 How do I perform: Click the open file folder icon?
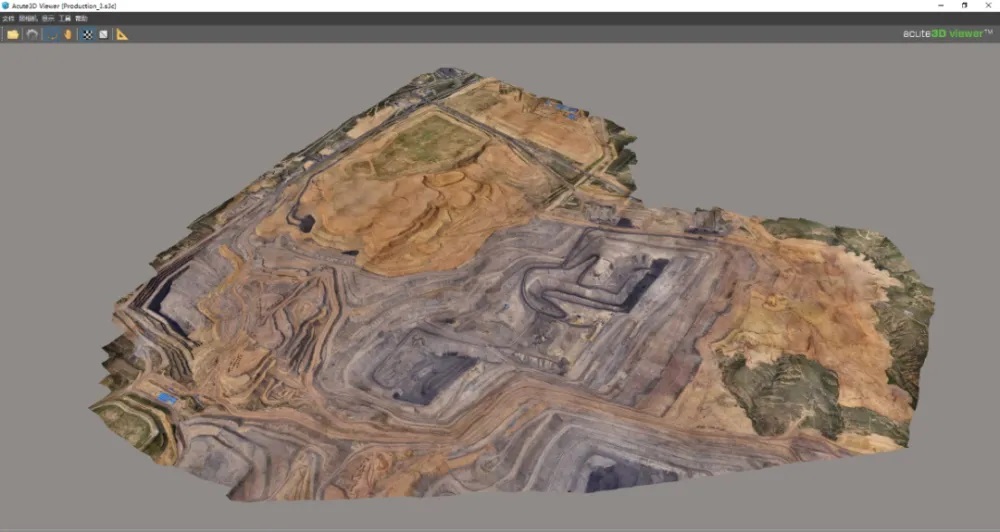[13, 34]
